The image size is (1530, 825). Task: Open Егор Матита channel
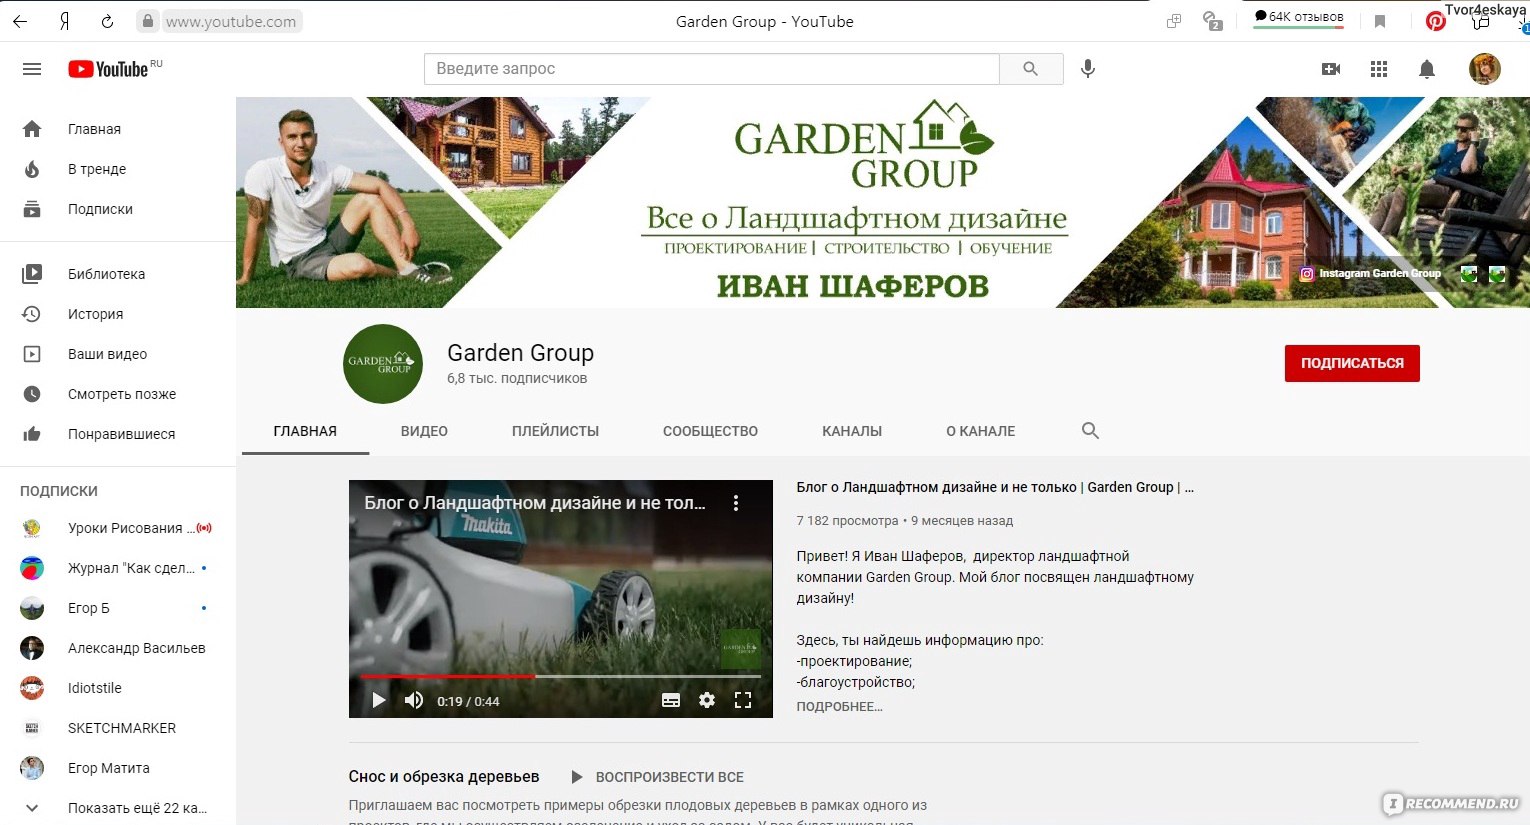118,768
